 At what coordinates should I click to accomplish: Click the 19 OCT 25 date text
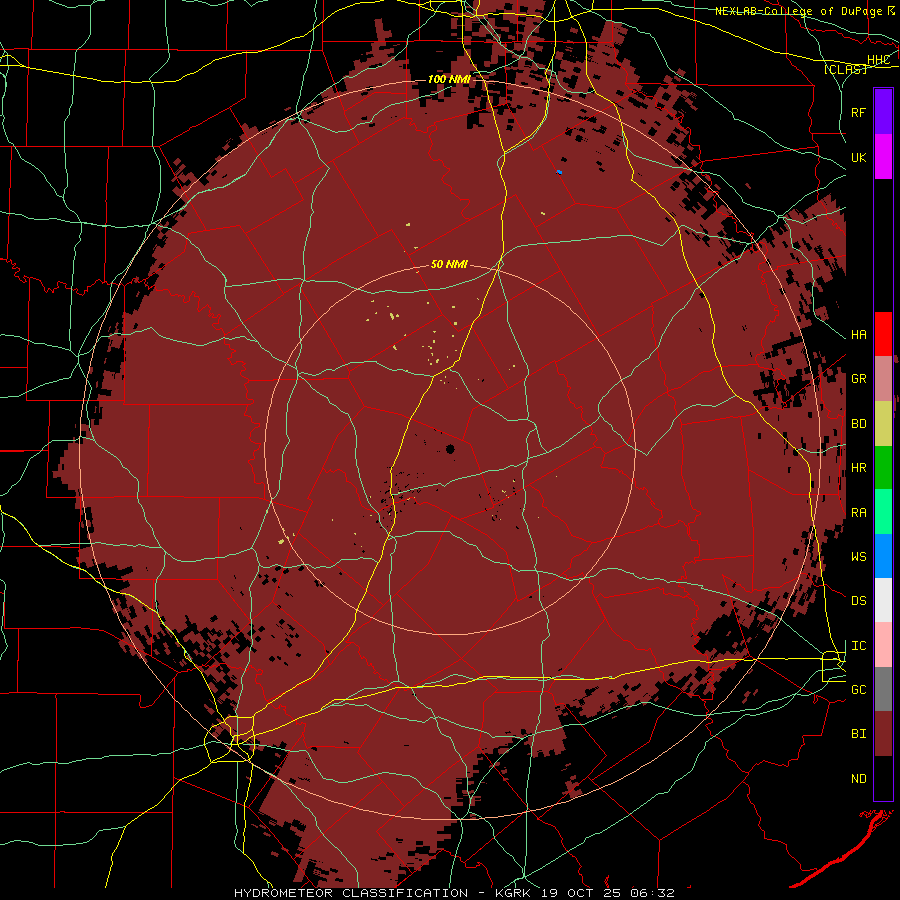[581, 893]
